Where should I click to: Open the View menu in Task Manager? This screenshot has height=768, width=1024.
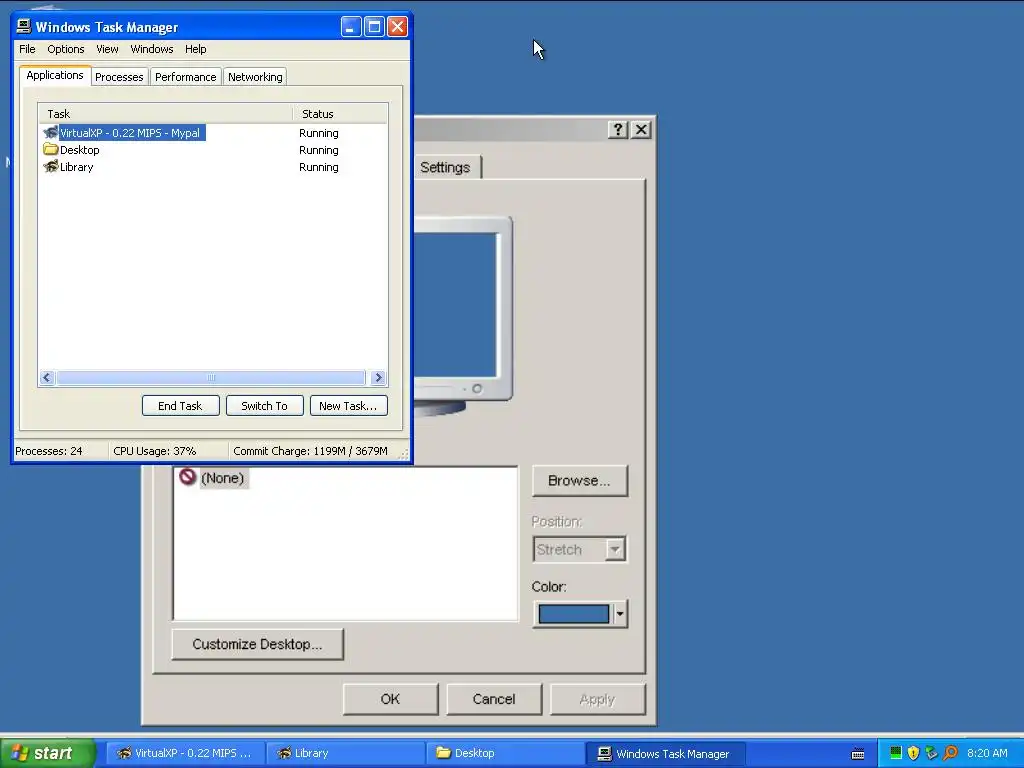[x=107, y=49]
